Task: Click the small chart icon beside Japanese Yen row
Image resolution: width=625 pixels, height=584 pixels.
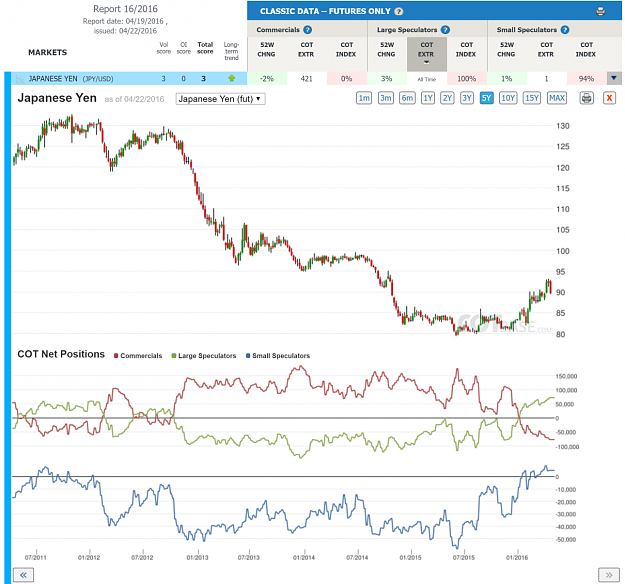Action: pyautogui.click(x=20, y=79)
